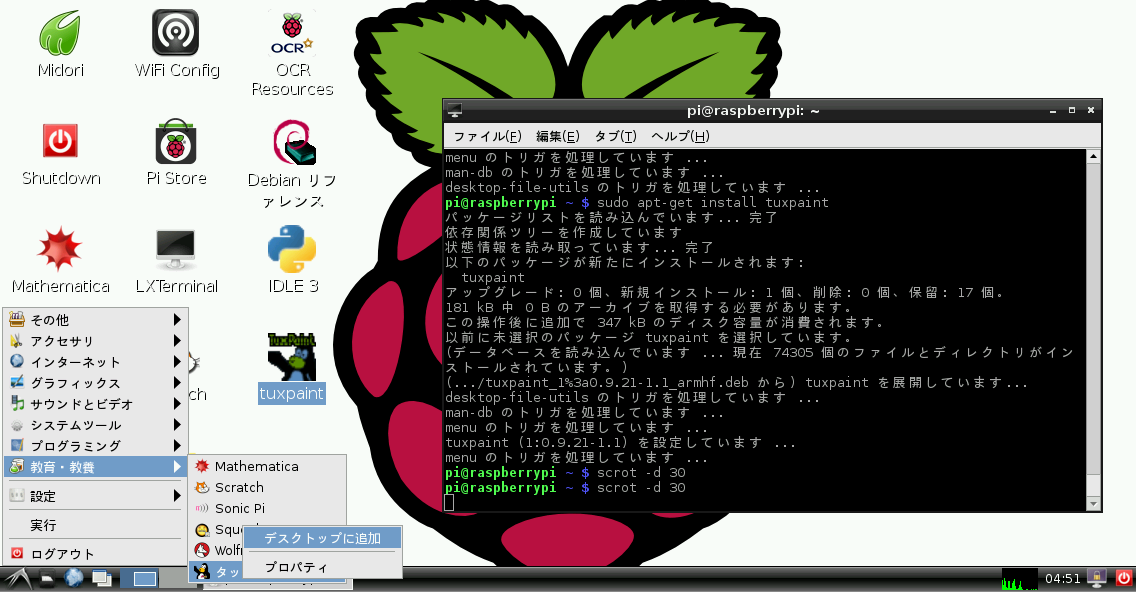Expand the 設定 menu category

[95, 496]
